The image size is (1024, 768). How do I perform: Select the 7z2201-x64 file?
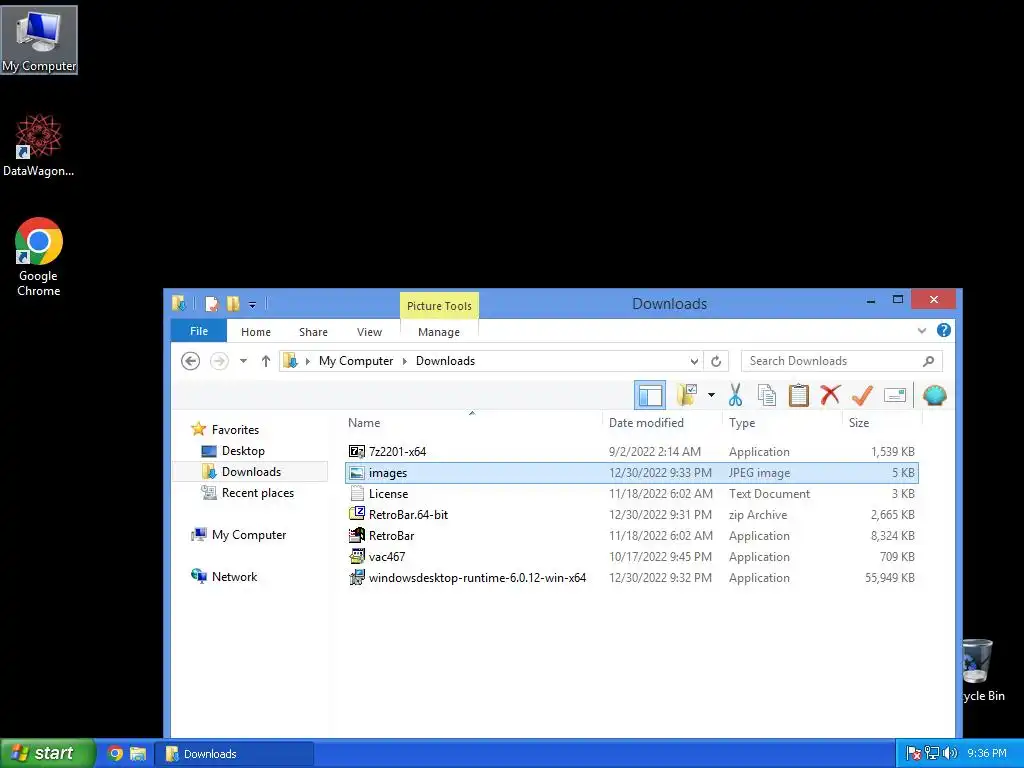click(x=632, y=451)
